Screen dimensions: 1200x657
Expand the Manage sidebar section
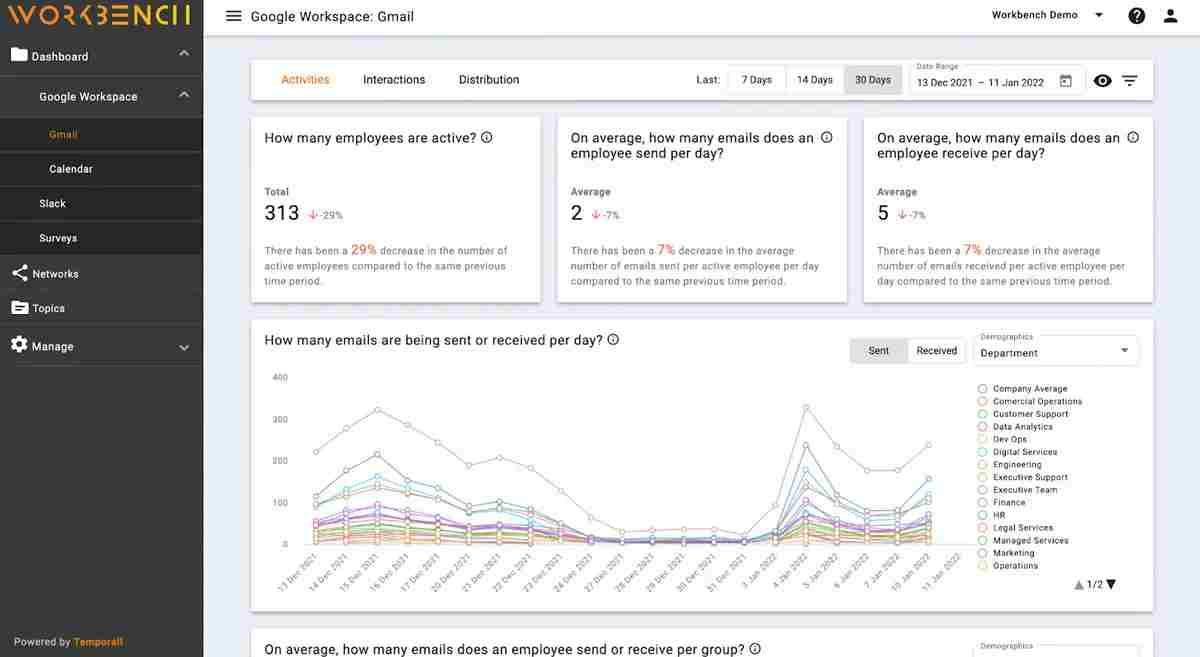184,347
